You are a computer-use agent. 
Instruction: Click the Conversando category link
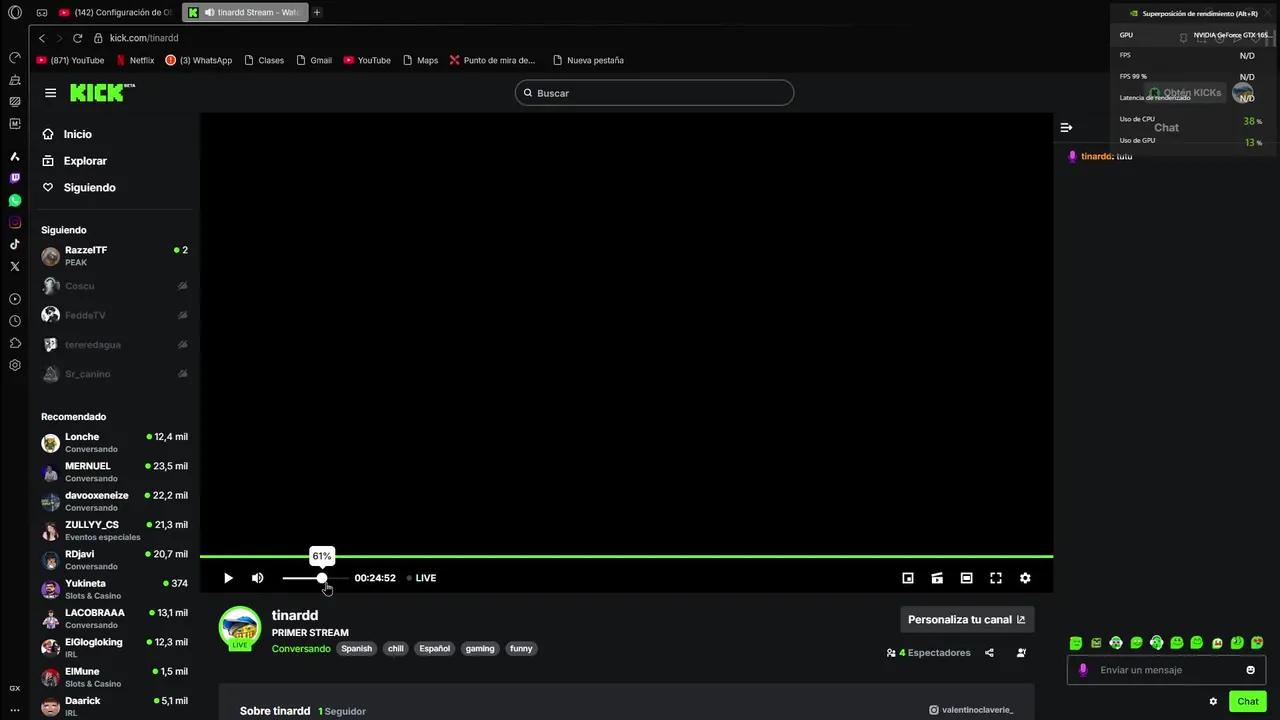(x=301, y=648)
